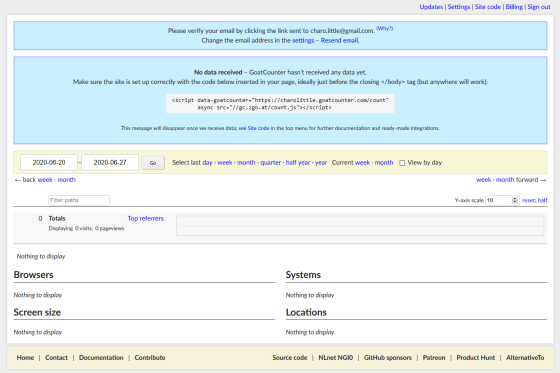Open the settings link in email notice

tap(303, 40)
